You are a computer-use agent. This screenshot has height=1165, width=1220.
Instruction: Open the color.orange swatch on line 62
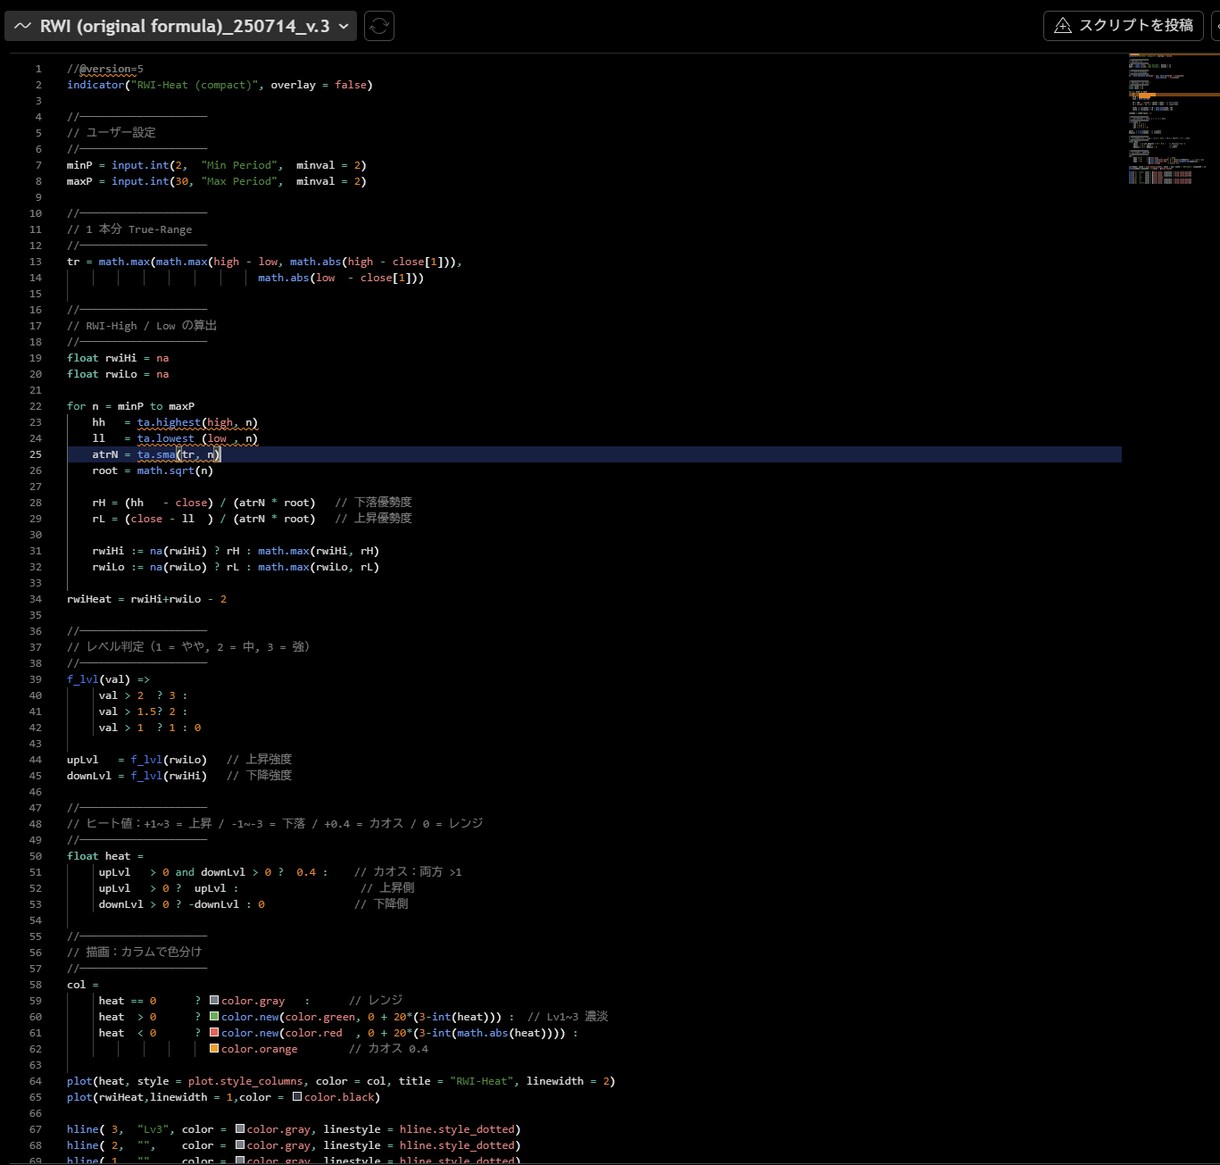pyautogui.click(x=214, y=1048)
